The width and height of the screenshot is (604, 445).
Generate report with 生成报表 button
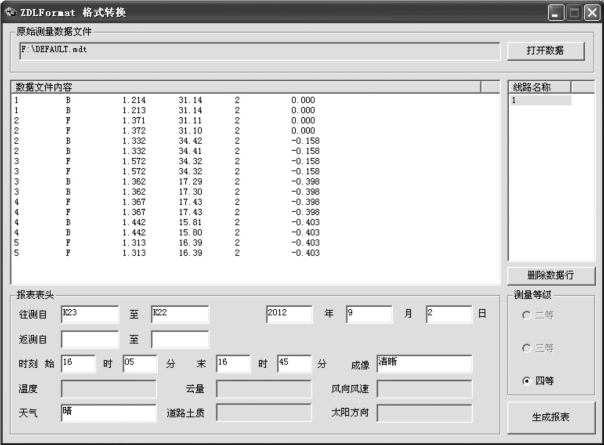point(551,417)
